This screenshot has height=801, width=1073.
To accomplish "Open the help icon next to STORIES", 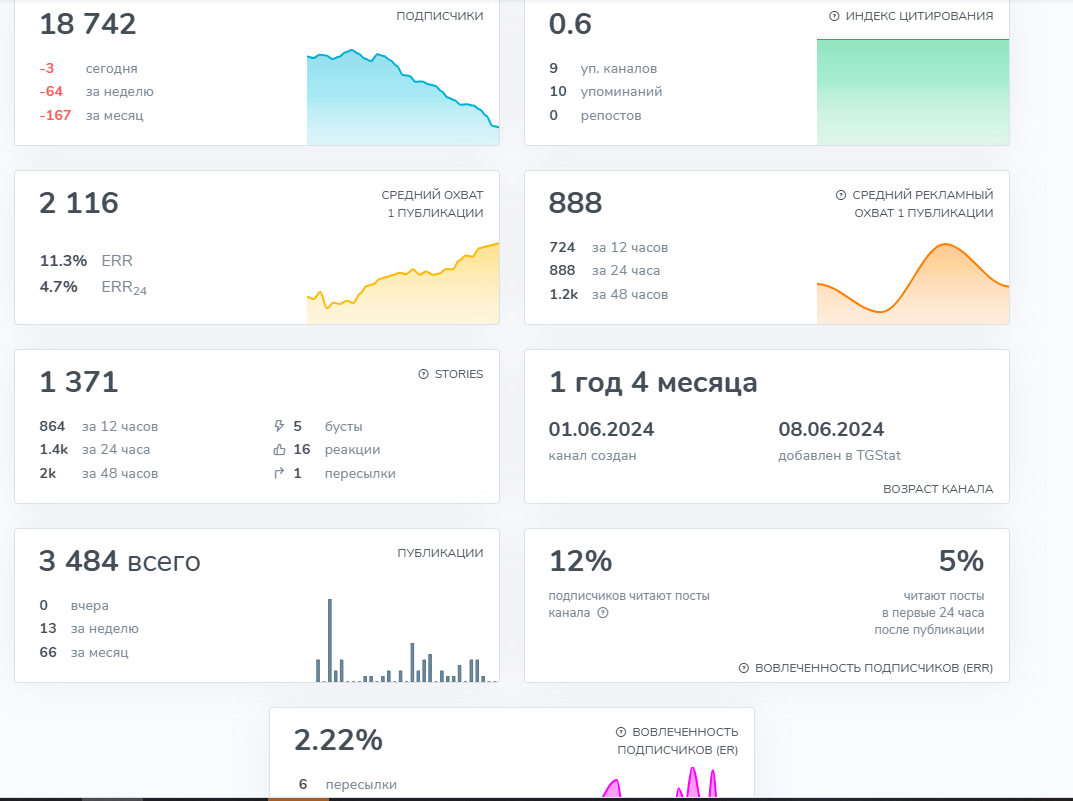I will click(424, 374).
